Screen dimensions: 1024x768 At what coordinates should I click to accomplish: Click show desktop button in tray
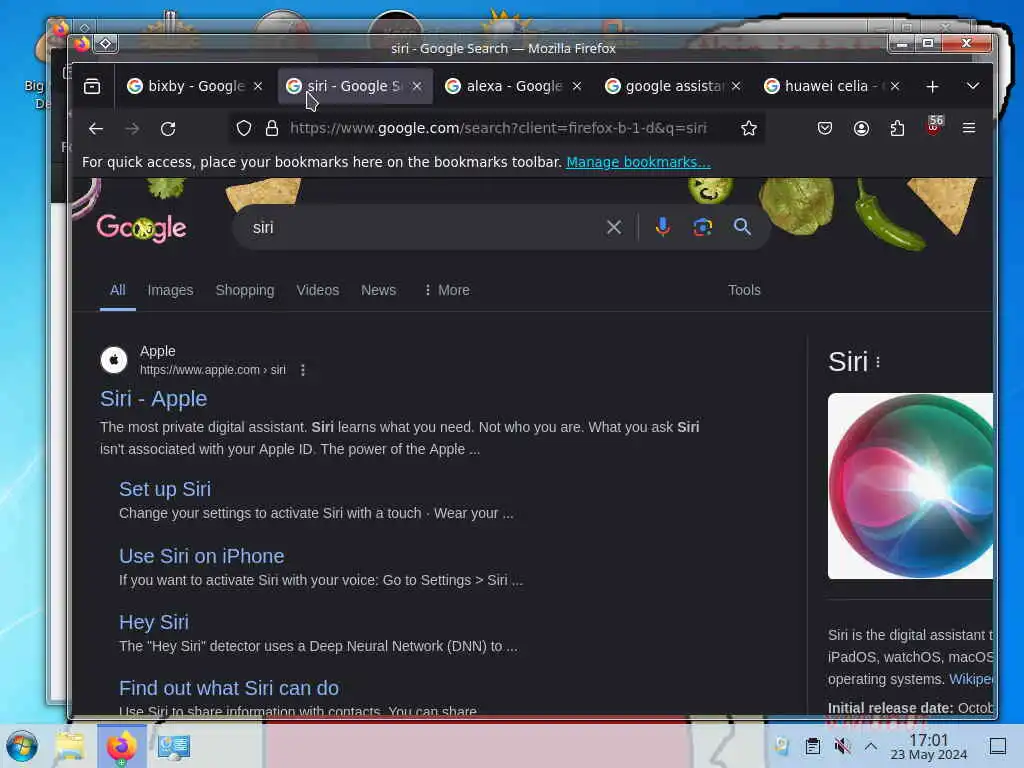pyautogui.click(x=997, y=746)
